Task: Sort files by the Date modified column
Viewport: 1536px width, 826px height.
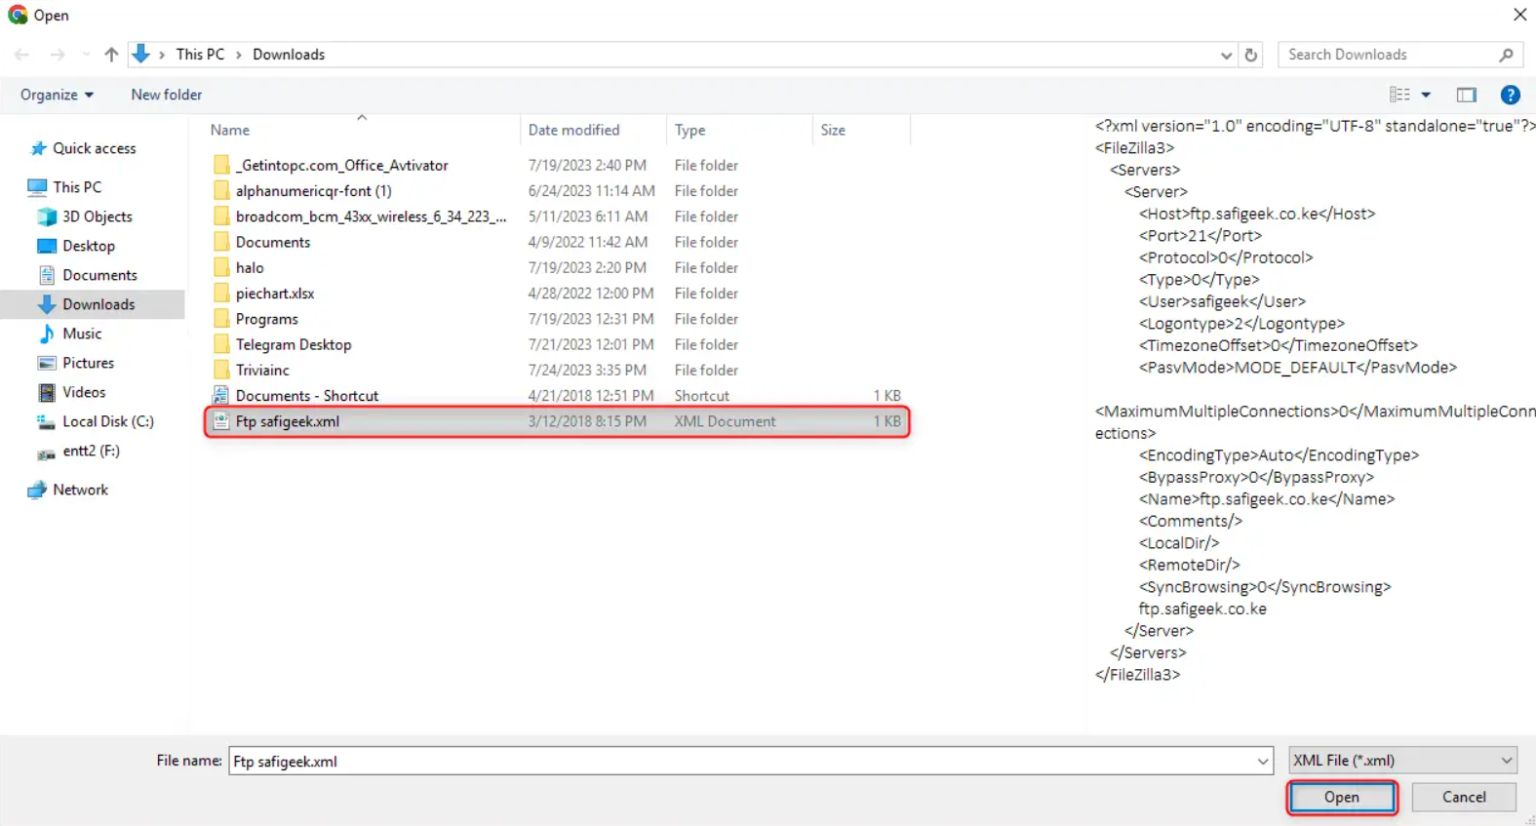Action: [573, 130]
